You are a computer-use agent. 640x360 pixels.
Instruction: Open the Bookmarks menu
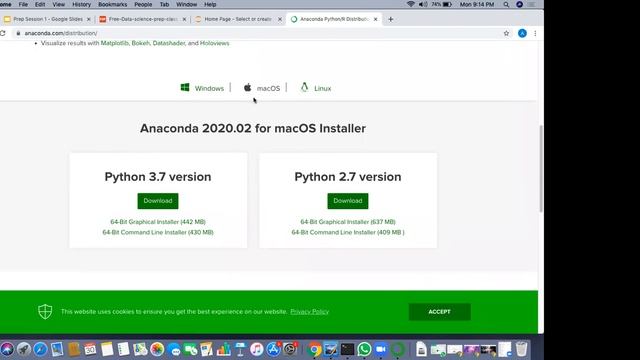112,4
